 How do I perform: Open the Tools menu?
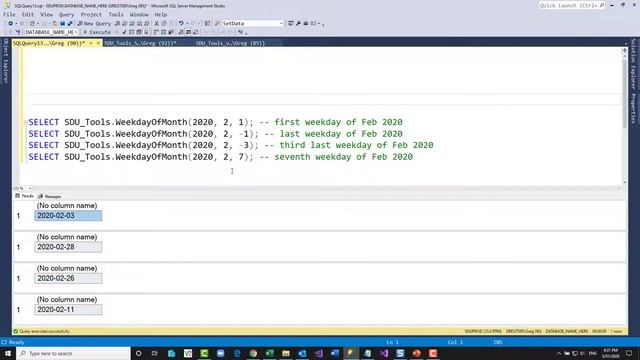(x=116, y=14)
